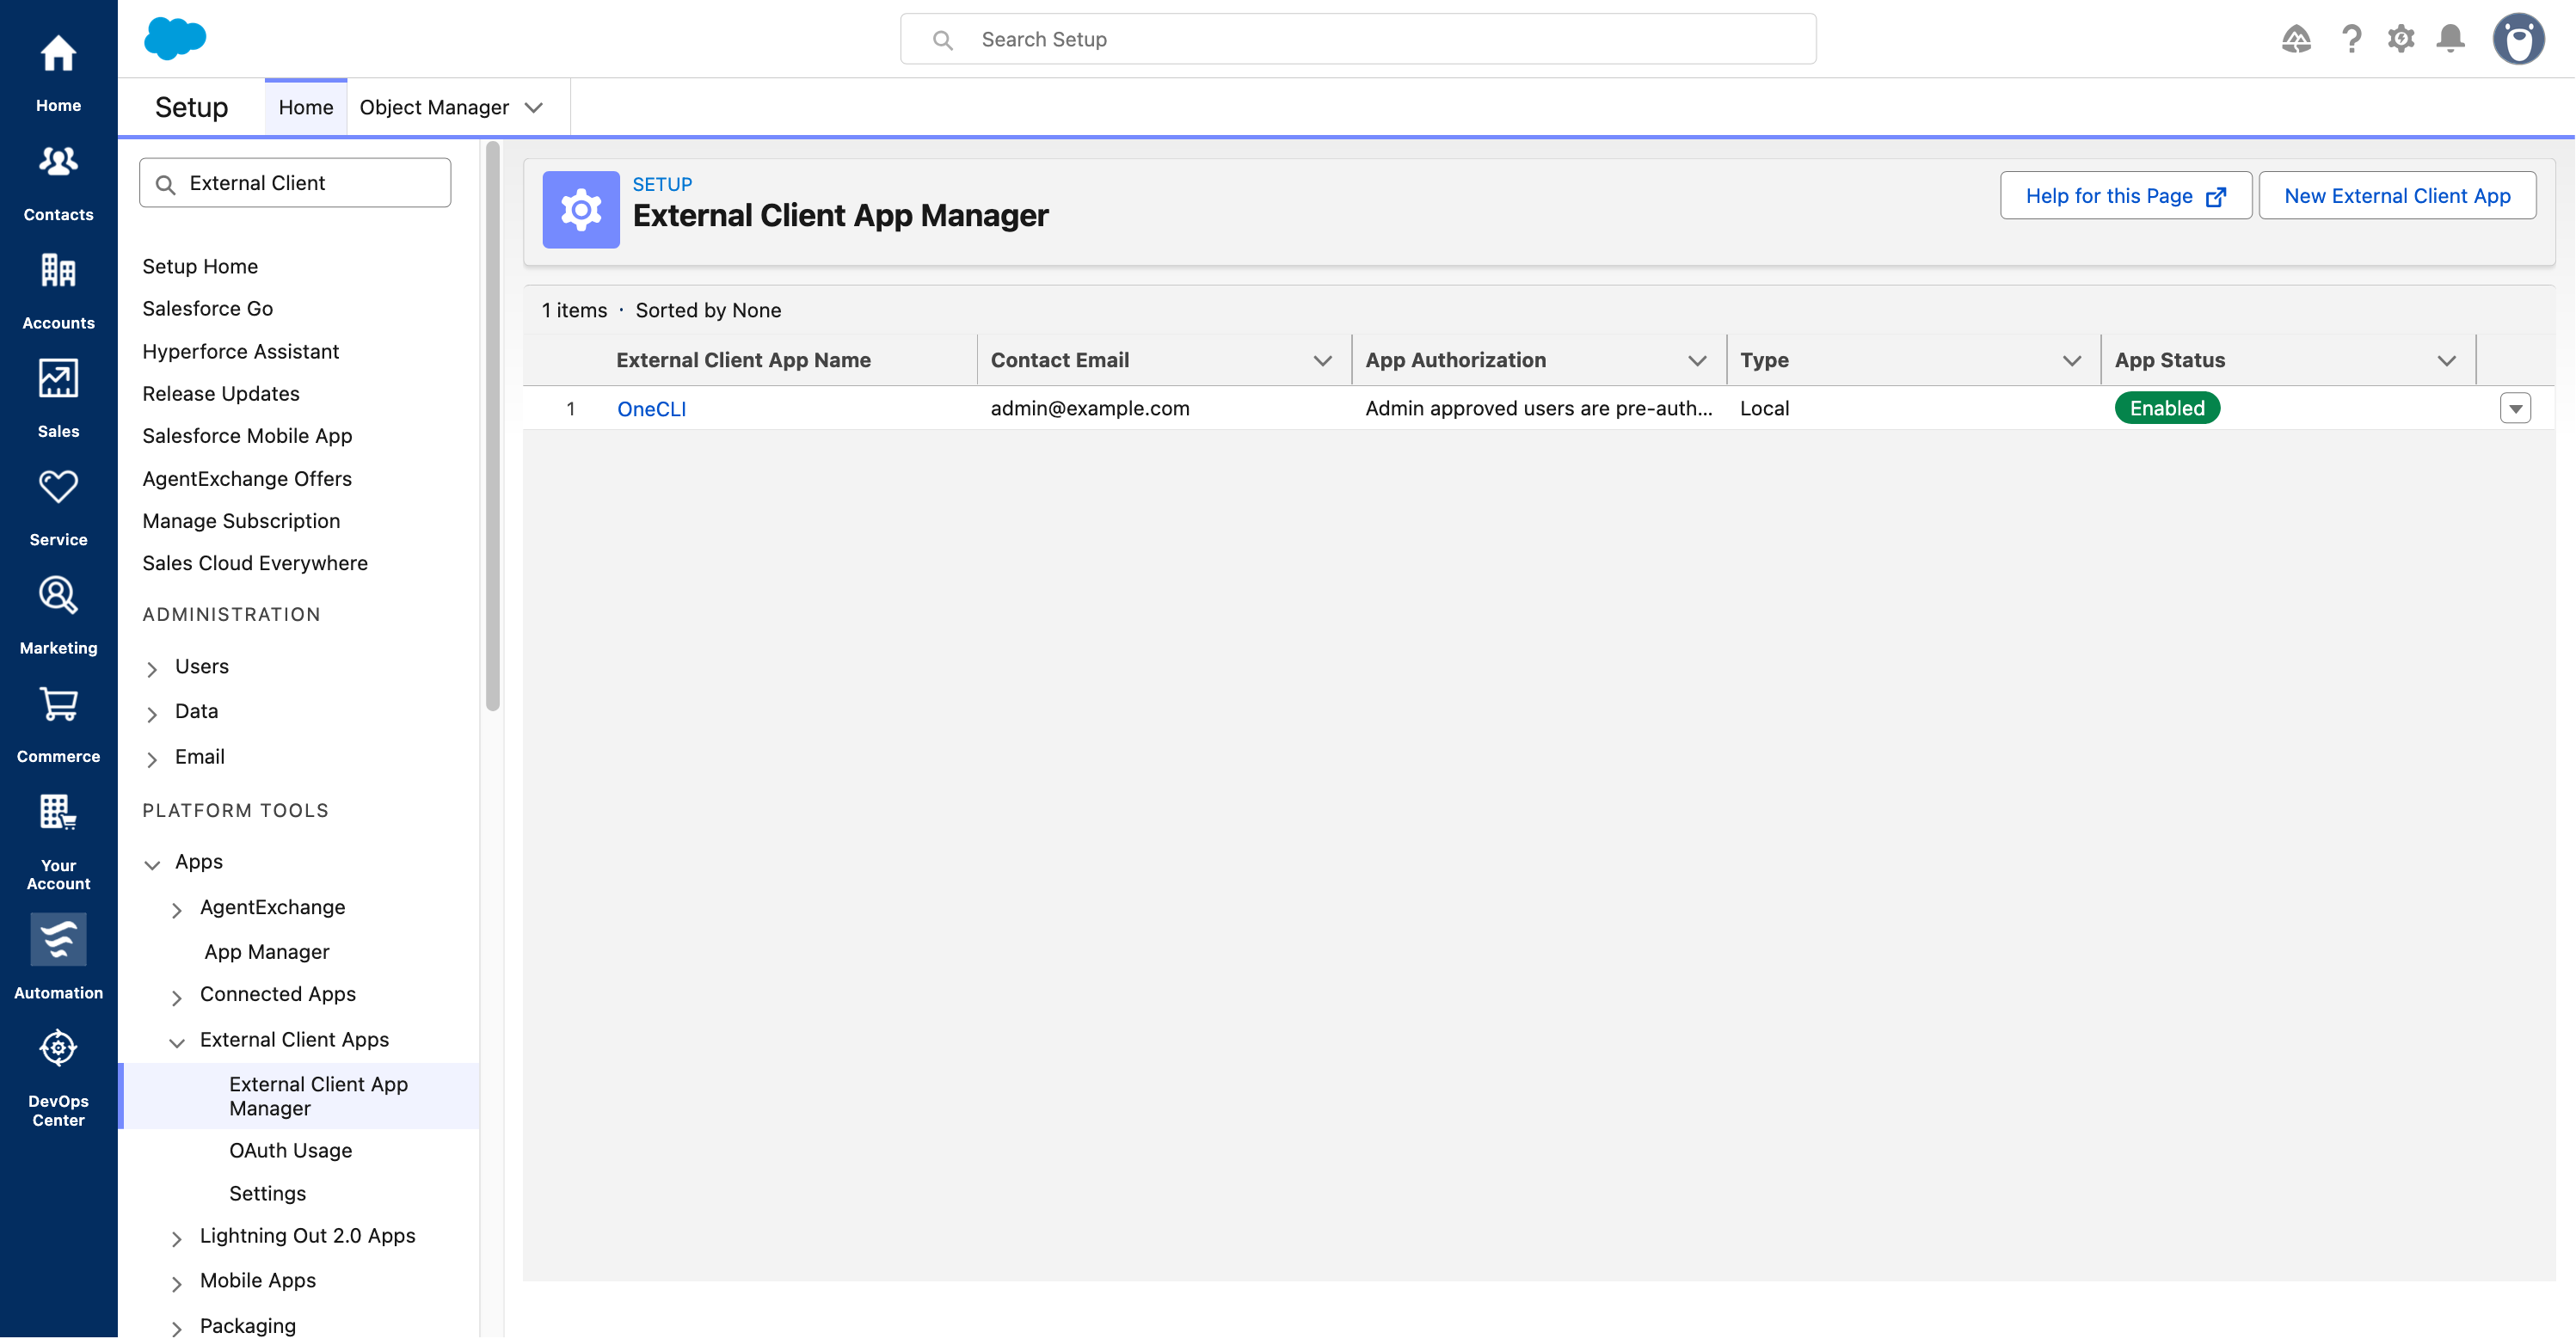Viewport: 2576px width, 1339px height.
Task: Open App Authorization column menu chevron
Action: [x=1697, y=360]
